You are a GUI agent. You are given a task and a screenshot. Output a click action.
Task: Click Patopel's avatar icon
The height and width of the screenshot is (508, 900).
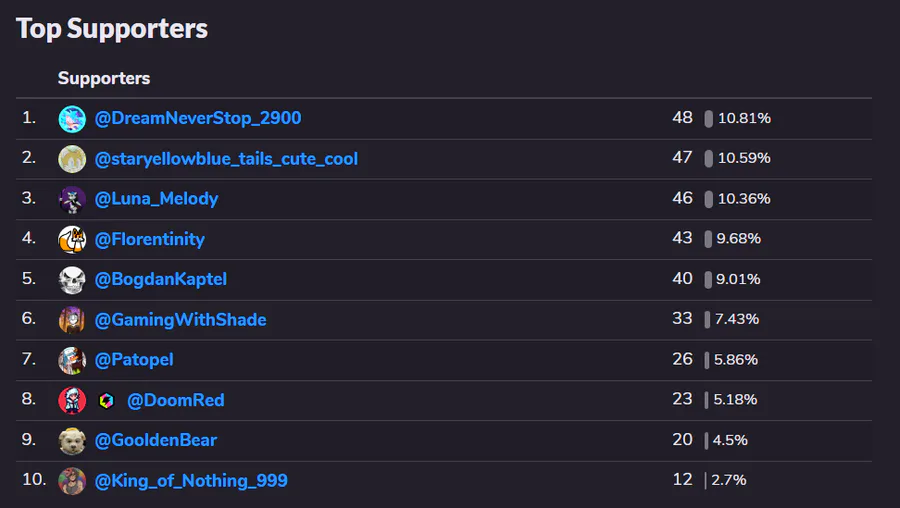pyautogui.click(x=72, y=360)
